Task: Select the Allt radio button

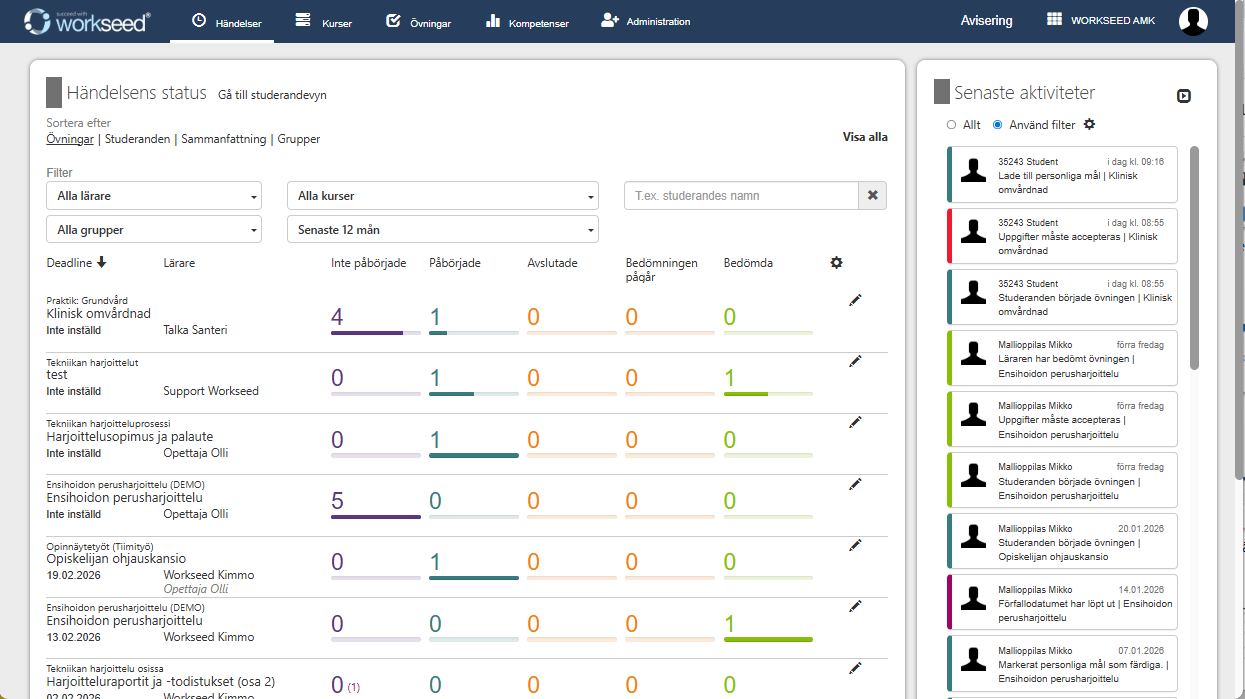Action: click(951, 125)
